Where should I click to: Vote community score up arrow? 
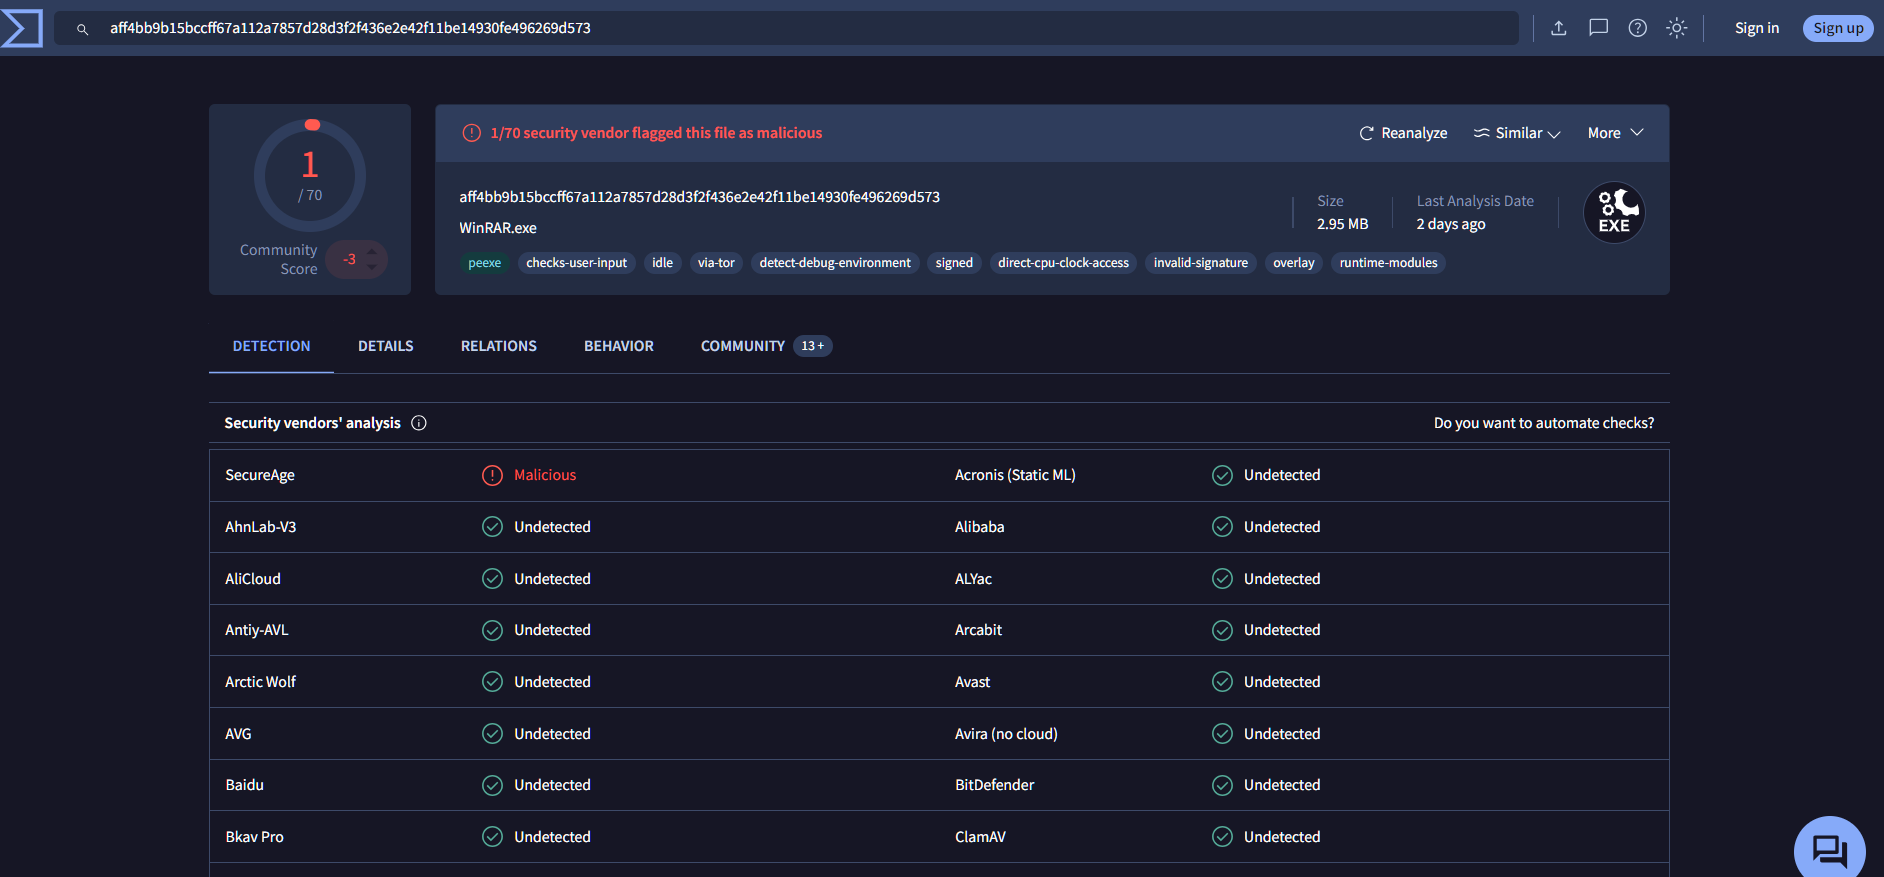click(372, 250)
